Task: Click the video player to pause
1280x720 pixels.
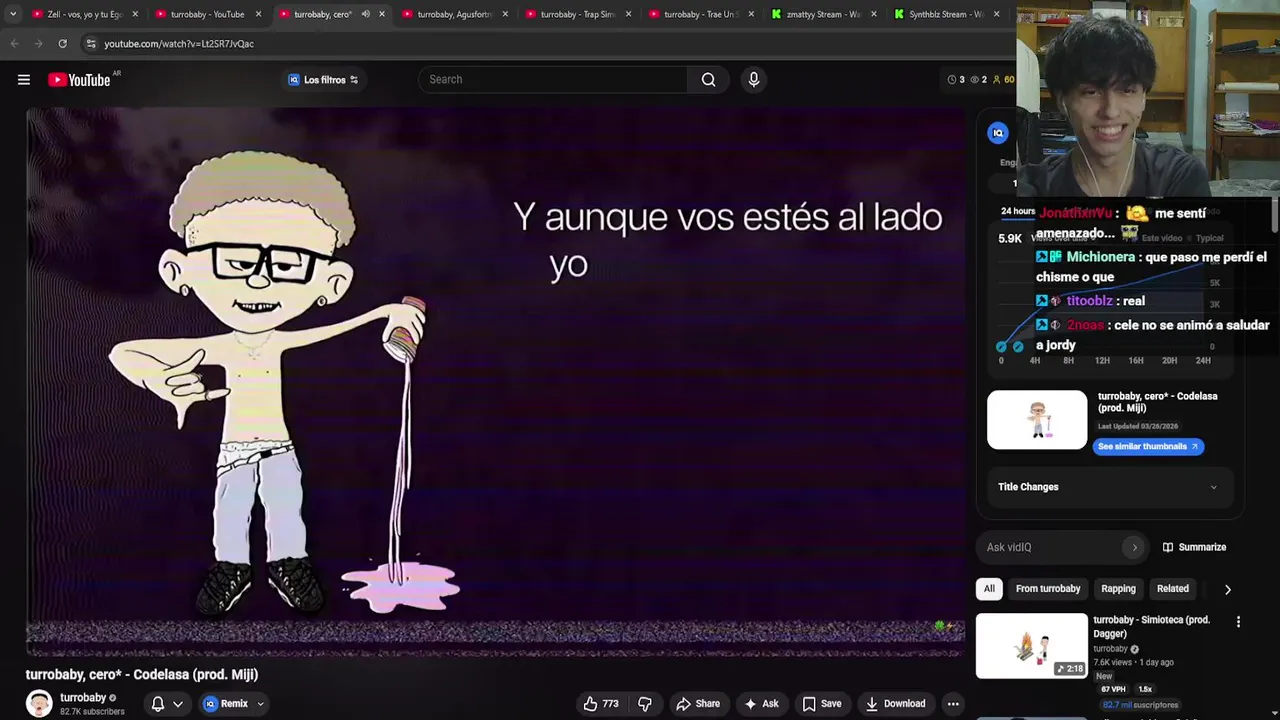Action: pyautogui.click(x=495, y=382)
